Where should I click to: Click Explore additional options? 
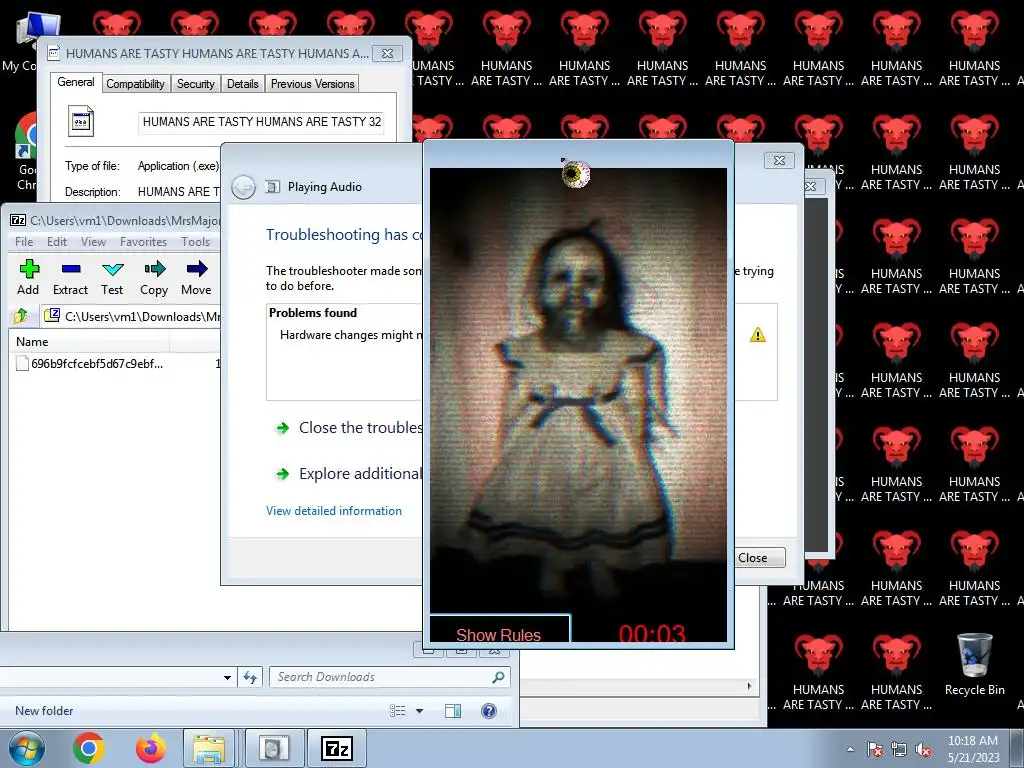click(350, 473)
